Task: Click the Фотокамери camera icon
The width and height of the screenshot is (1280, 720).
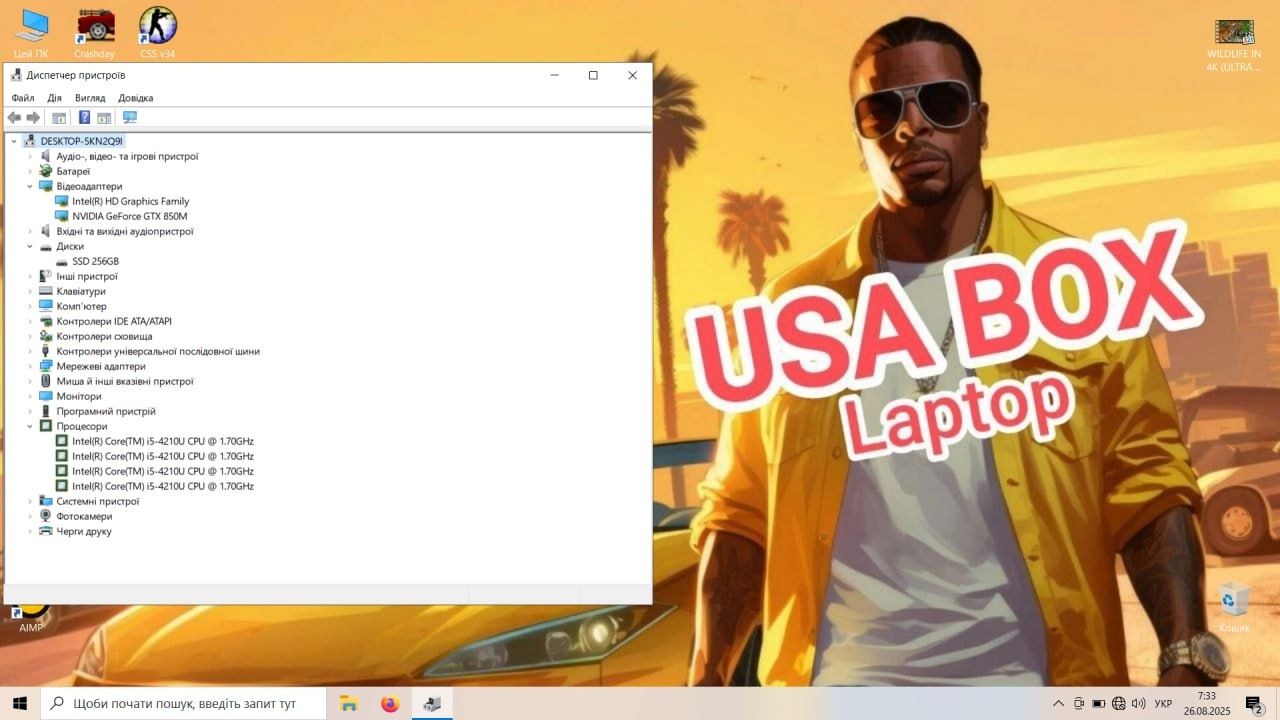Action: tap(46, 516)
